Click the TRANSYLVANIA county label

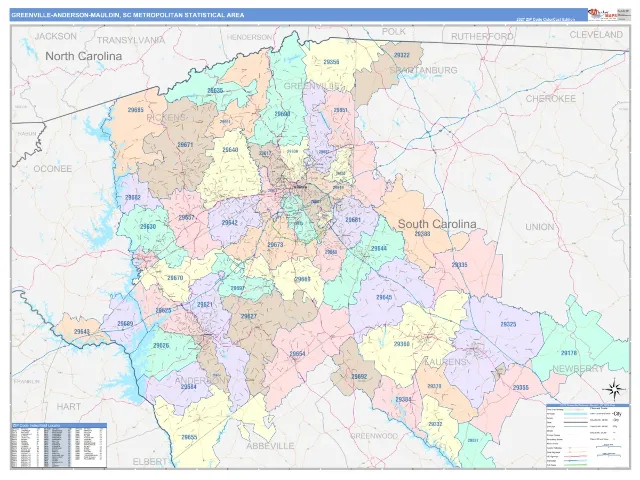tap(131, 40)
